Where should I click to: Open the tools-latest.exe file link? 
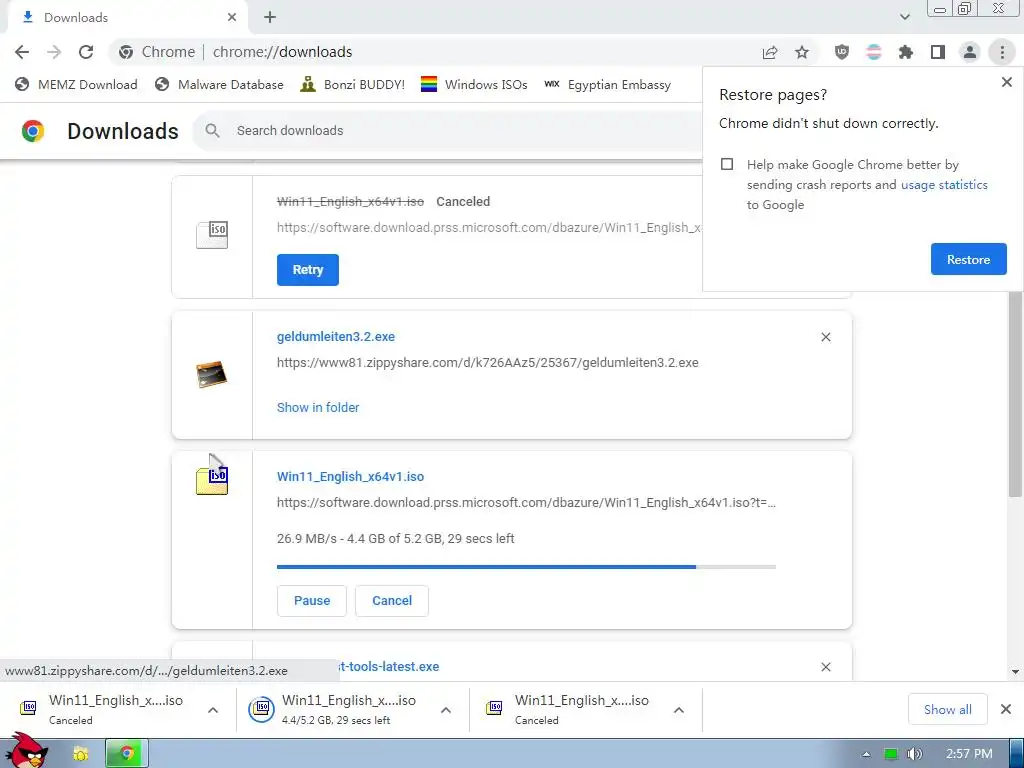click(389, 667)
